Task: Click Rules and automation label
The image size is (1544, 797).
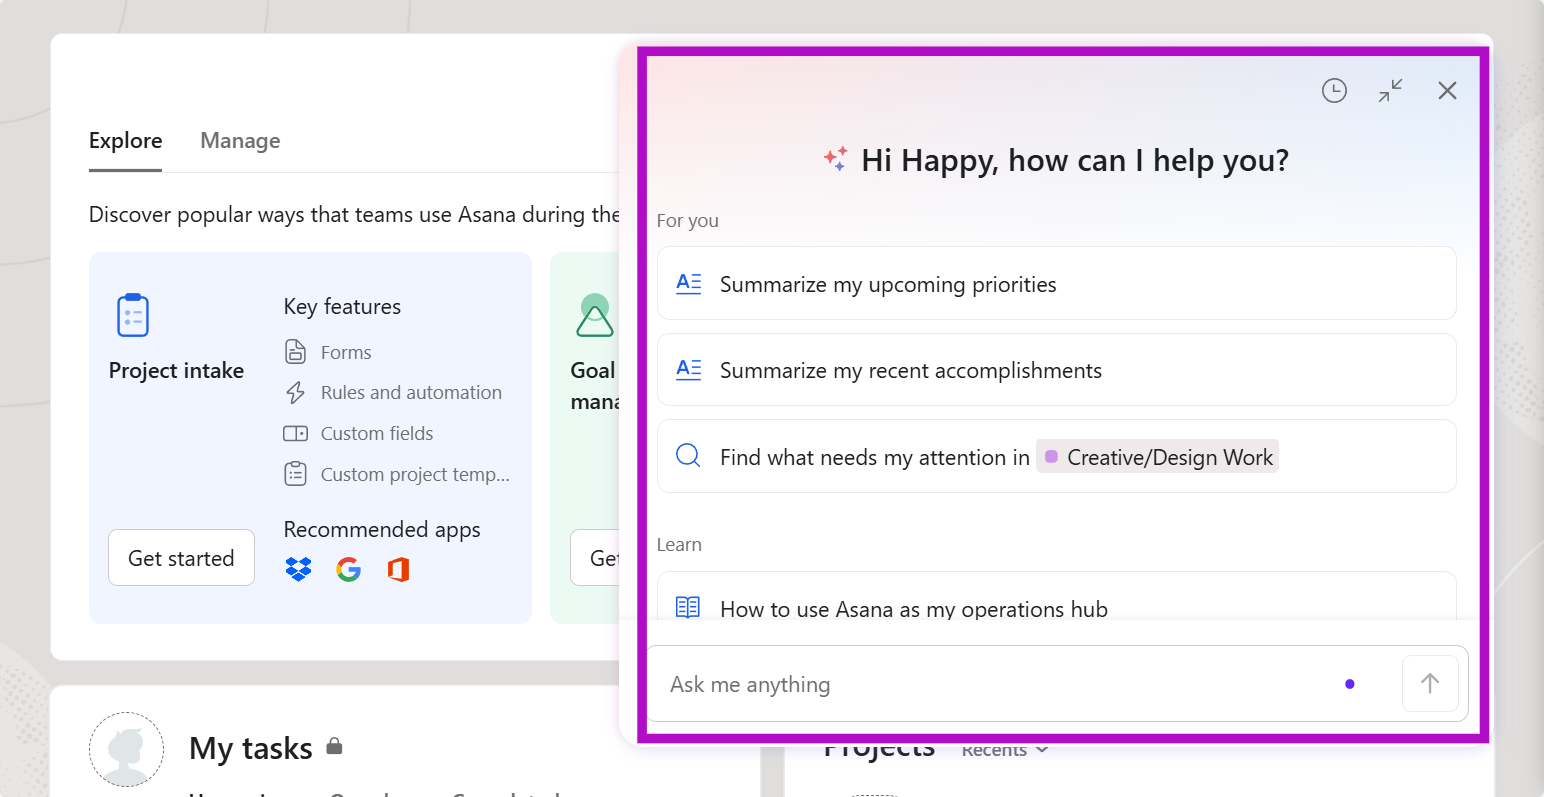Action: coord(411,393)
